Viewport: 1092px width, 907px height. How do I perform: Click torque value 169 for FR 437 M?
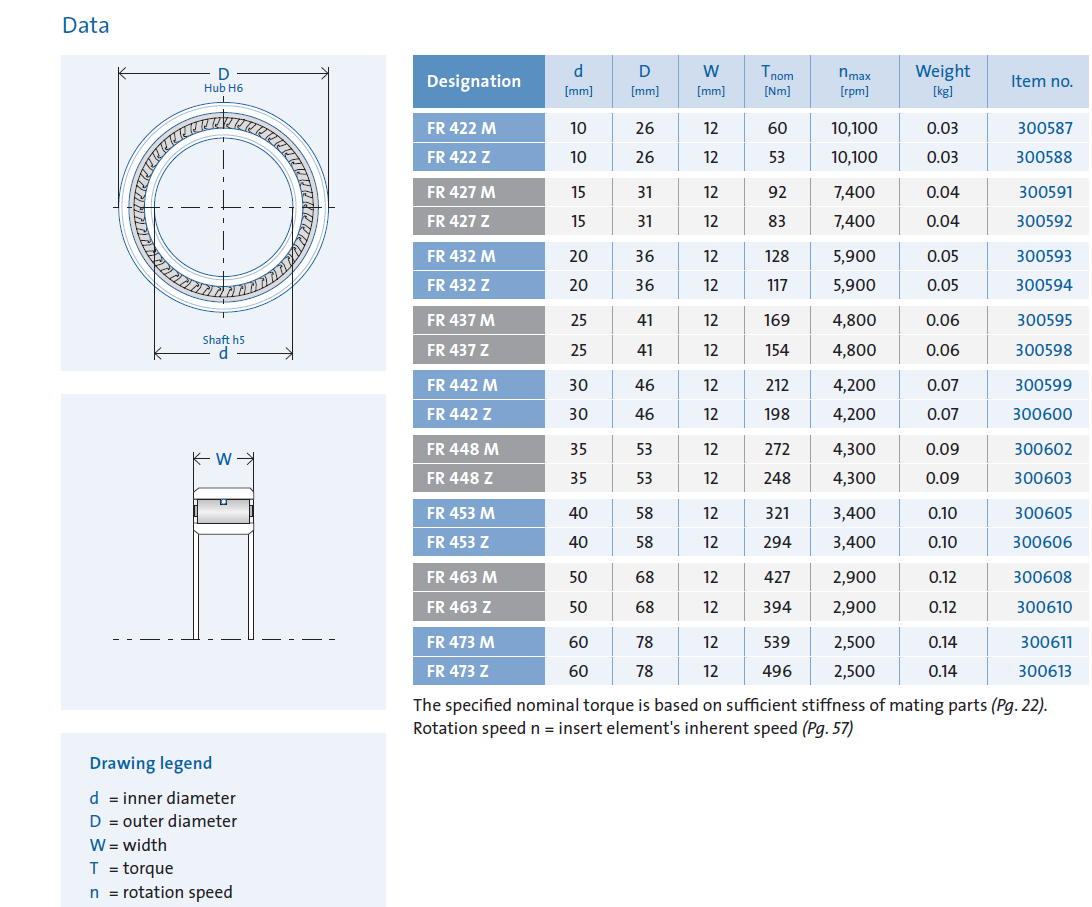click(777, 320)
